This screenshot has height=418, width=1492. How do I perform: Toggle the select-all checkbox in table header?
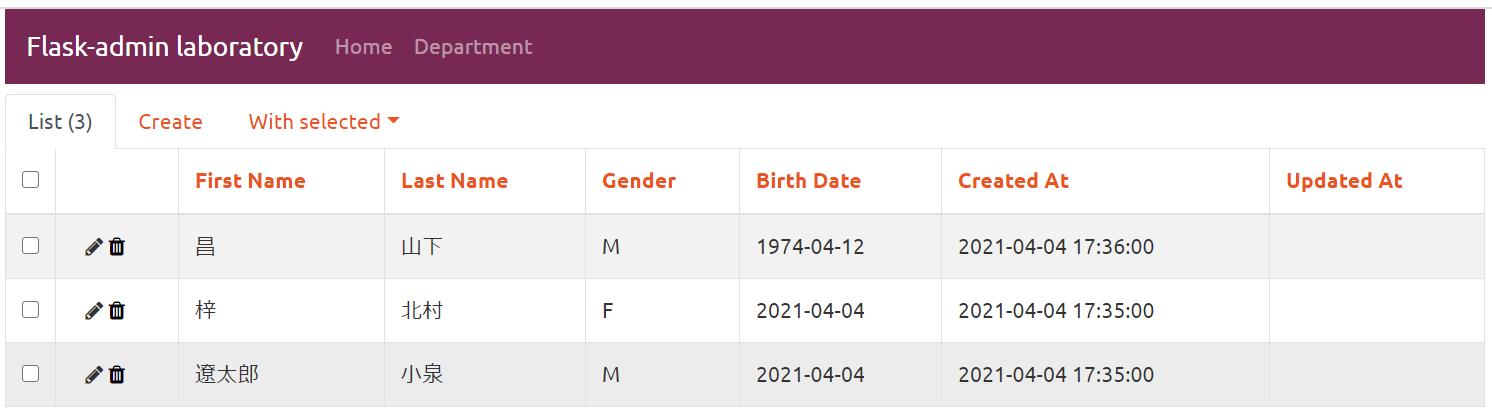click(30, 180)
